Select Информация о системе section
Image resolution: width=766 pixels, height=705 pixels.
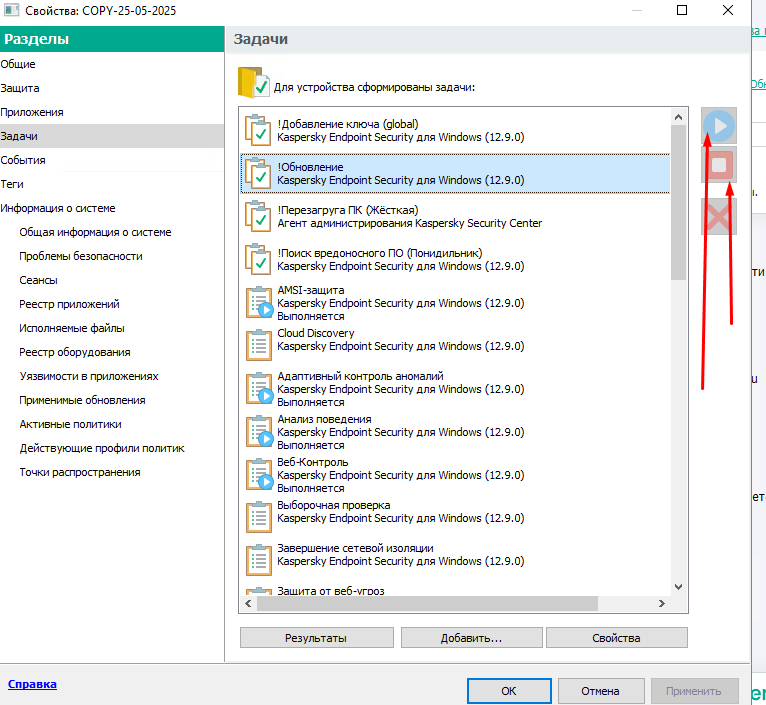pos(112,208)
